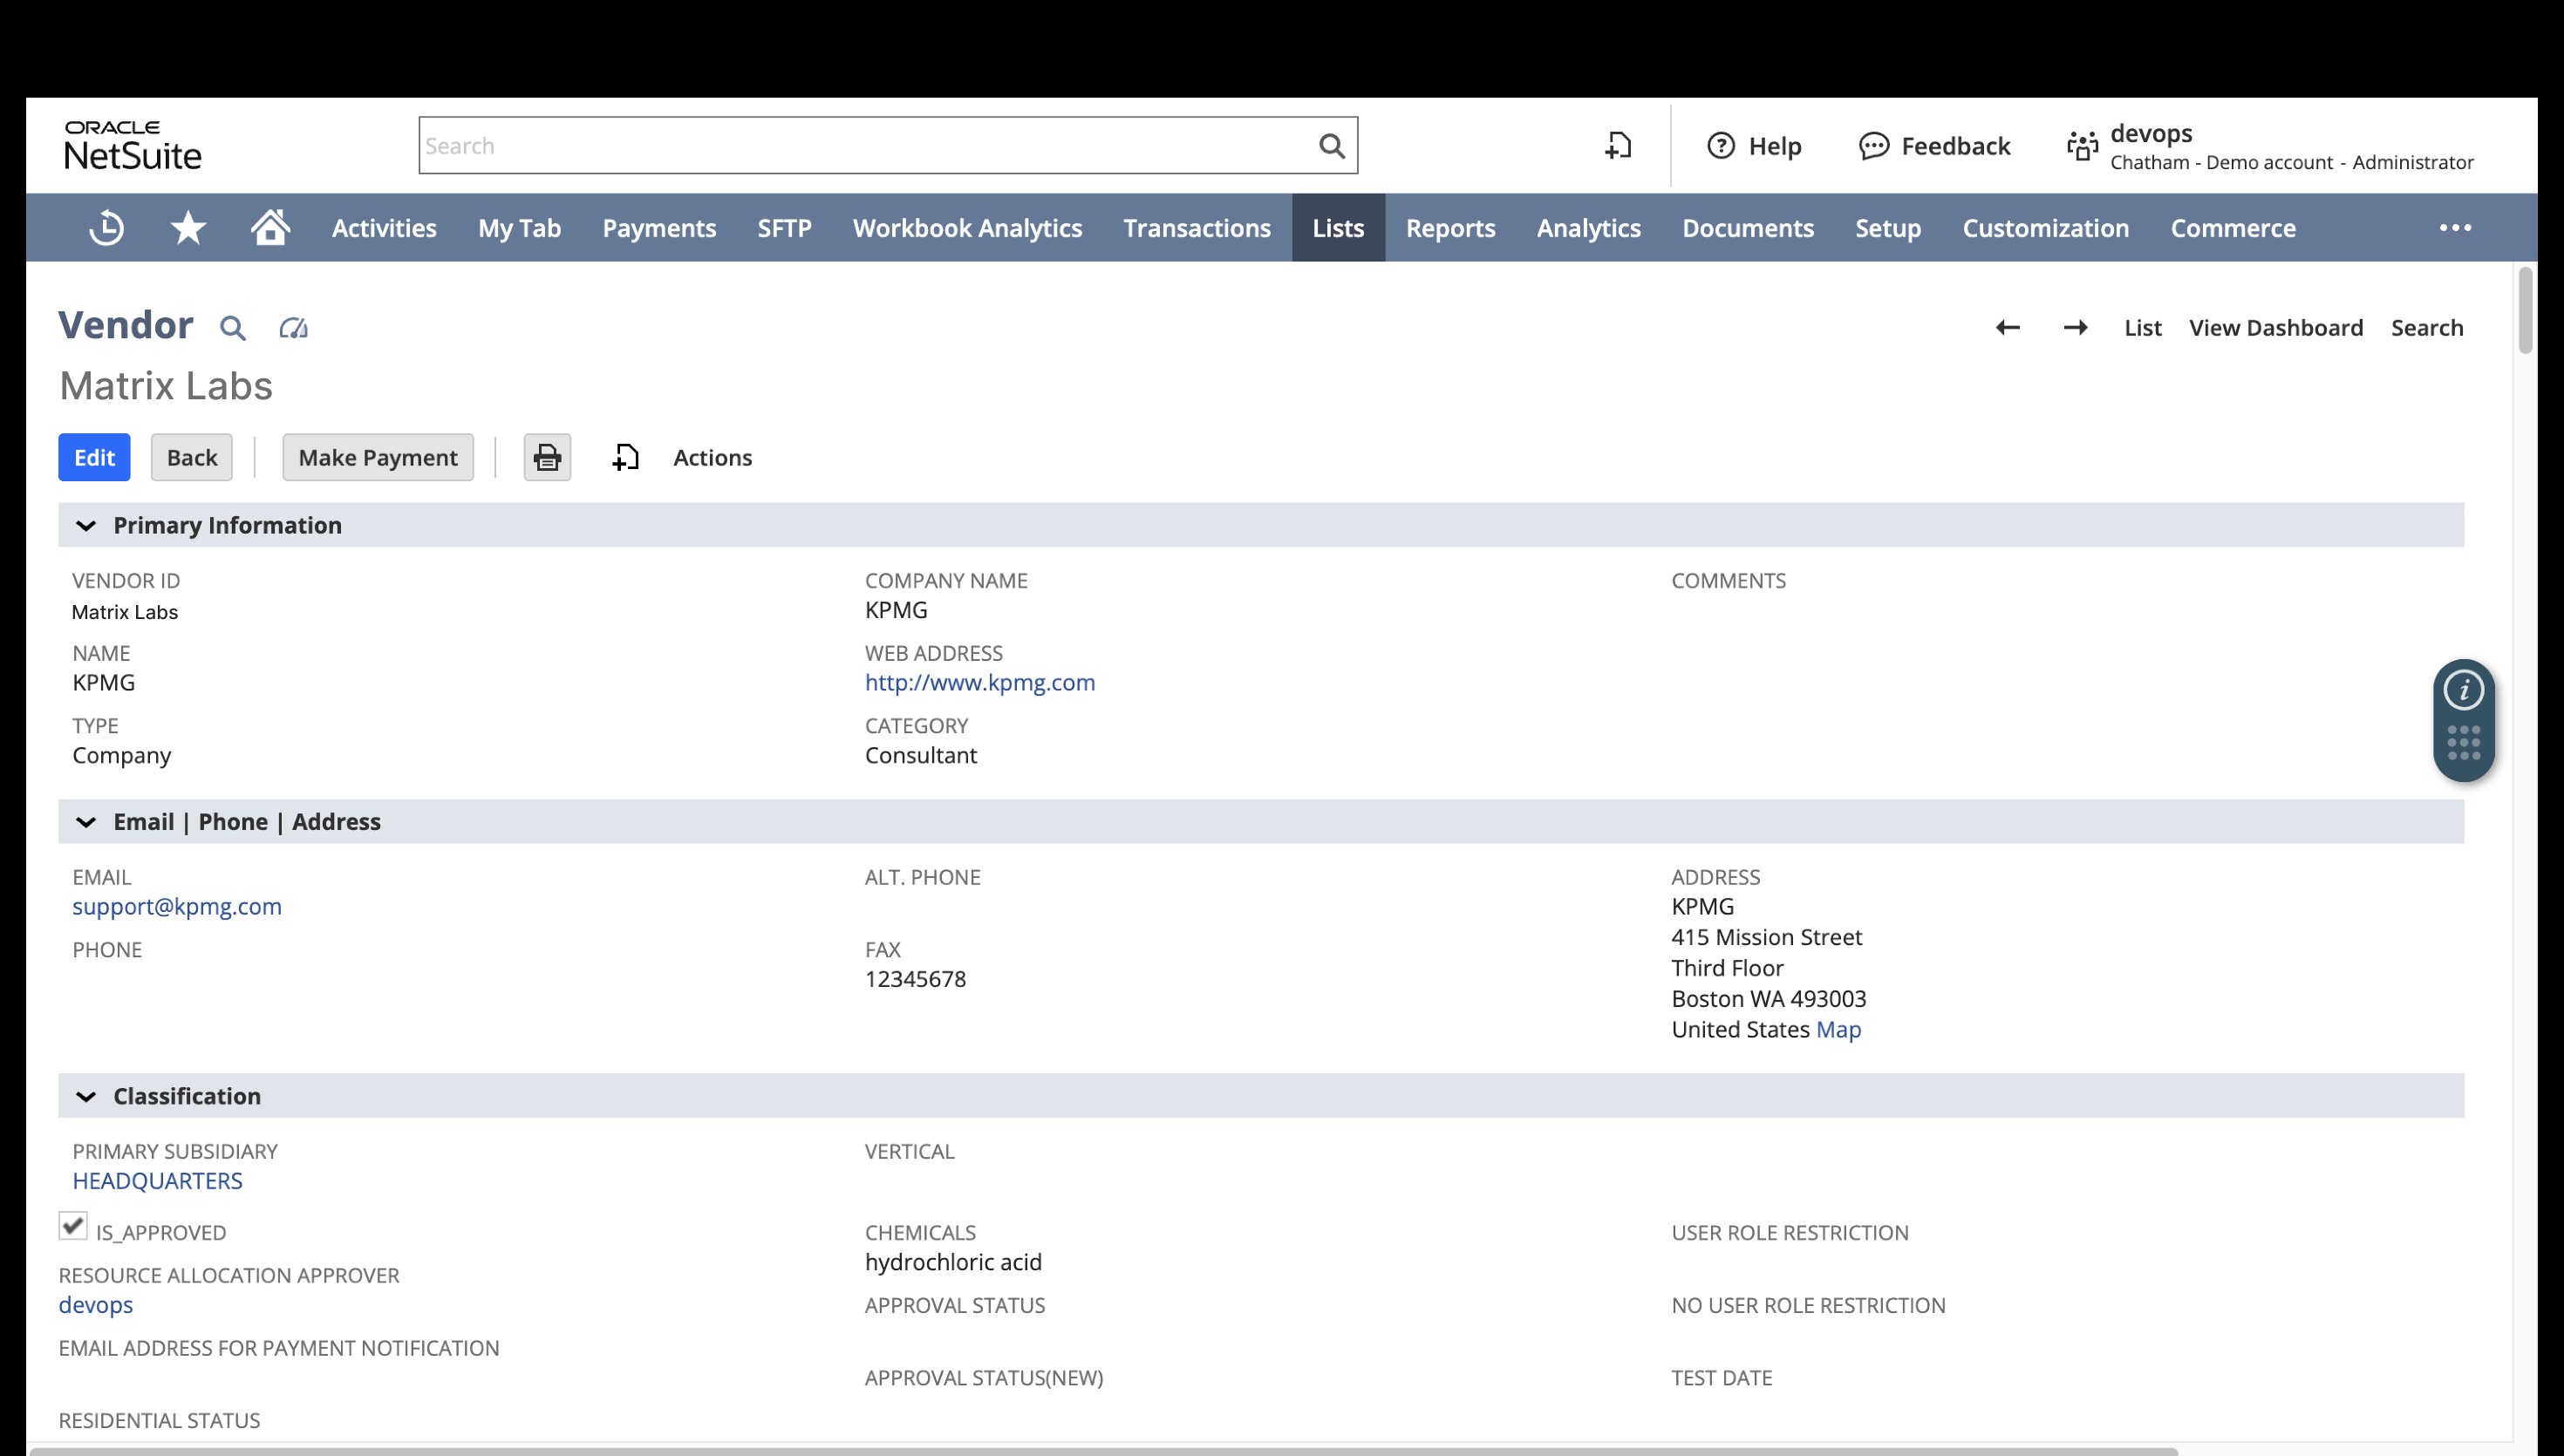Click the Consultant category value

(x=921, y=756)
